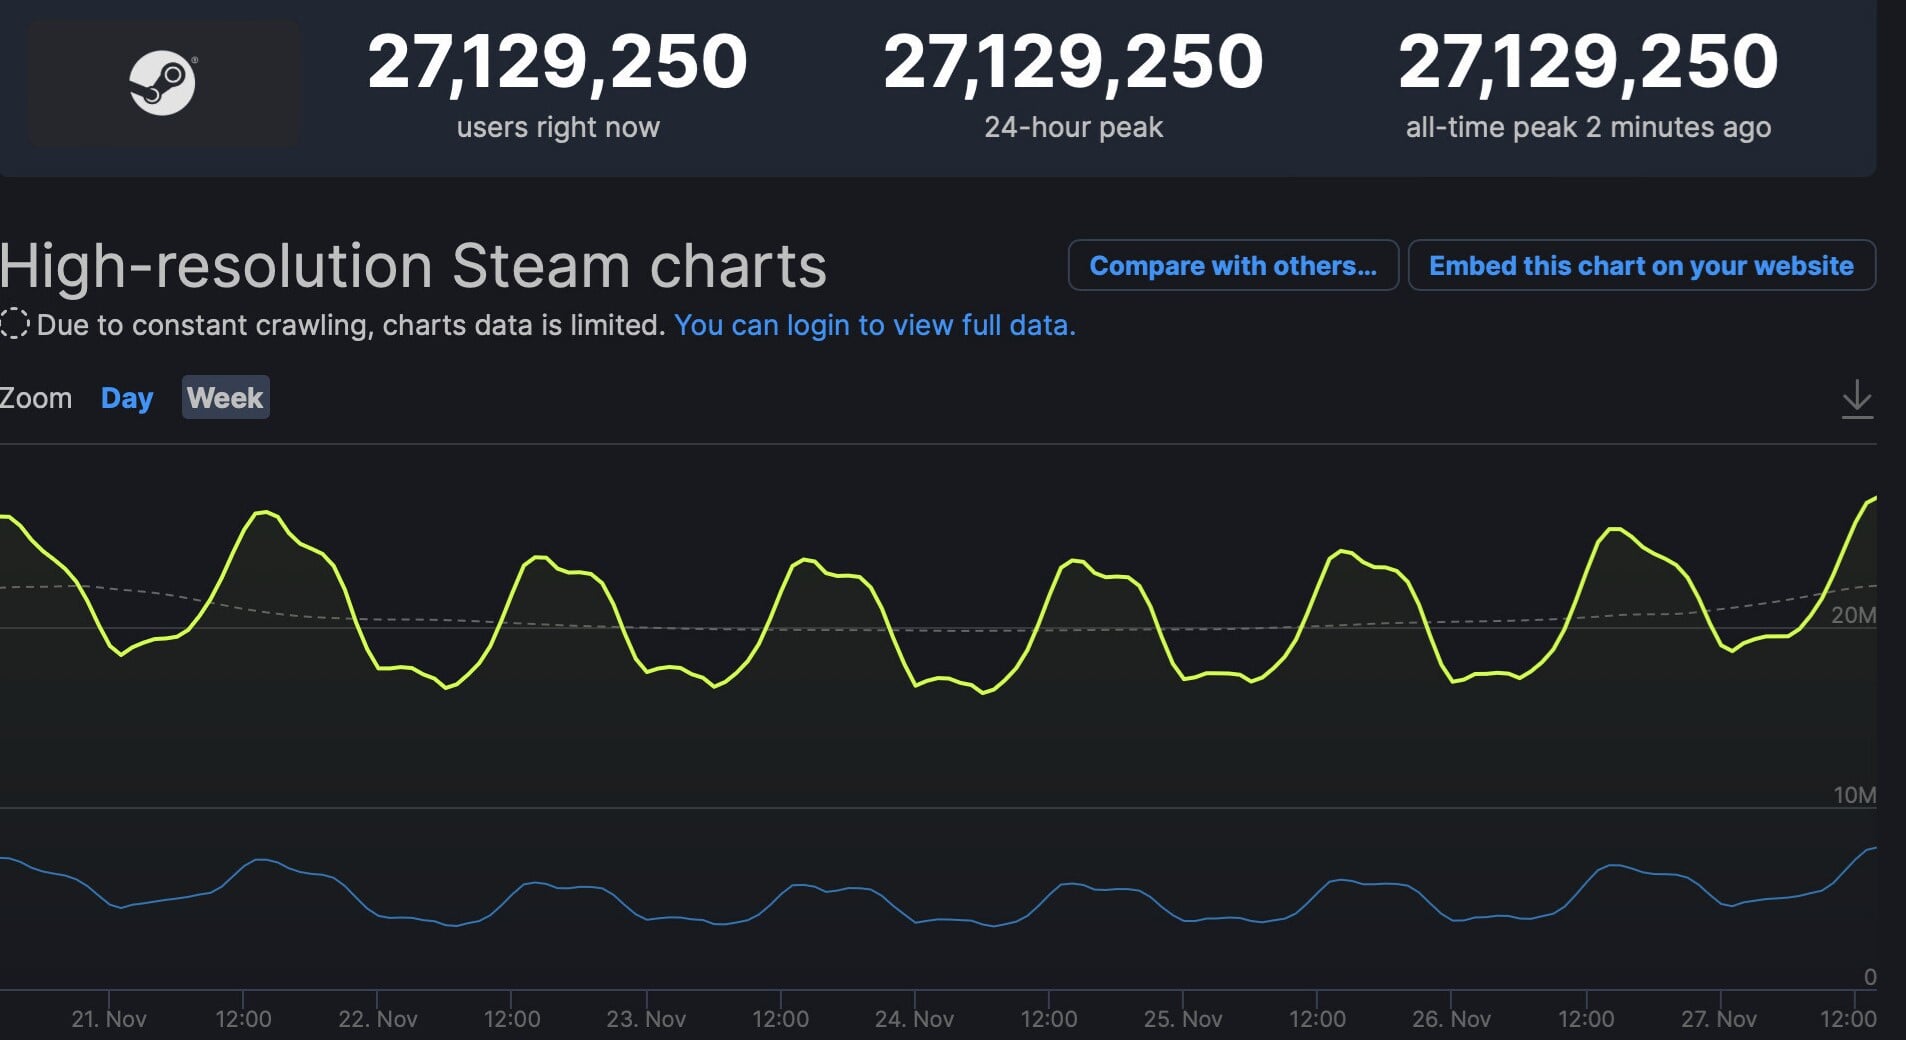Select the Week zoom option
1906x1040 pixels.
[225, 397]
